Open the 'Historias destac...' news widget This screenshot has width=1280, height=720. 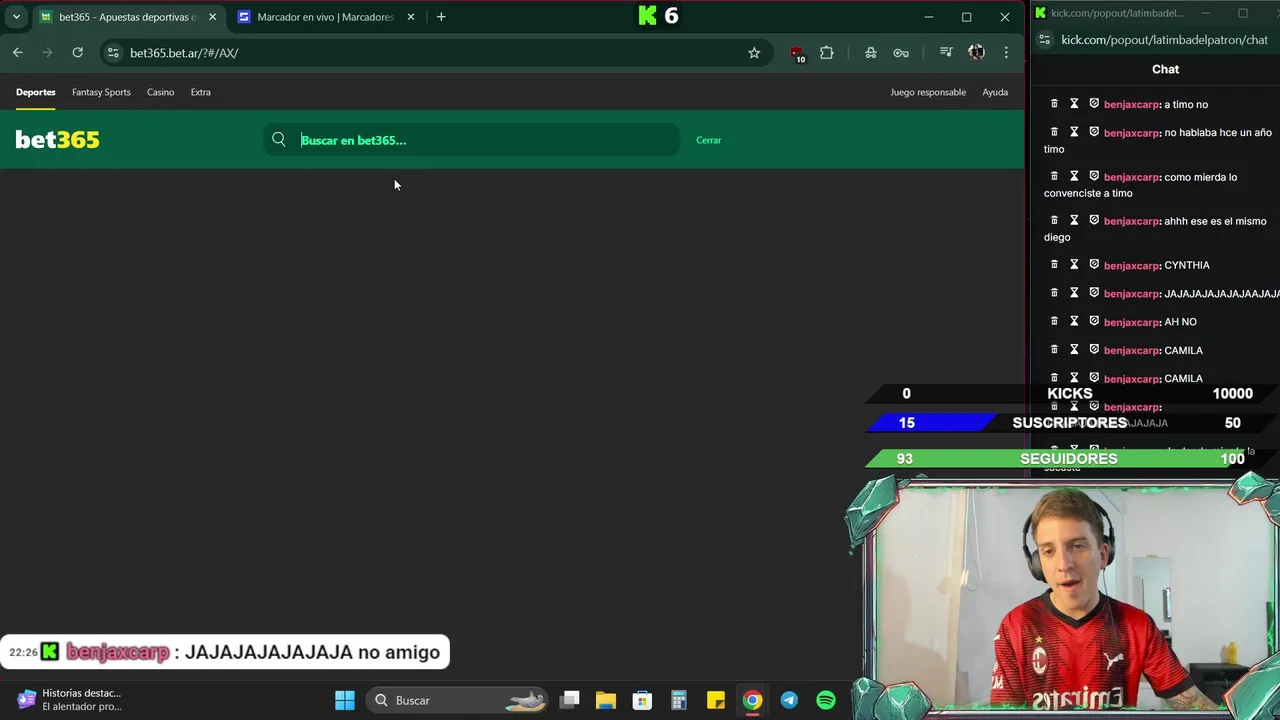[68, 700]
